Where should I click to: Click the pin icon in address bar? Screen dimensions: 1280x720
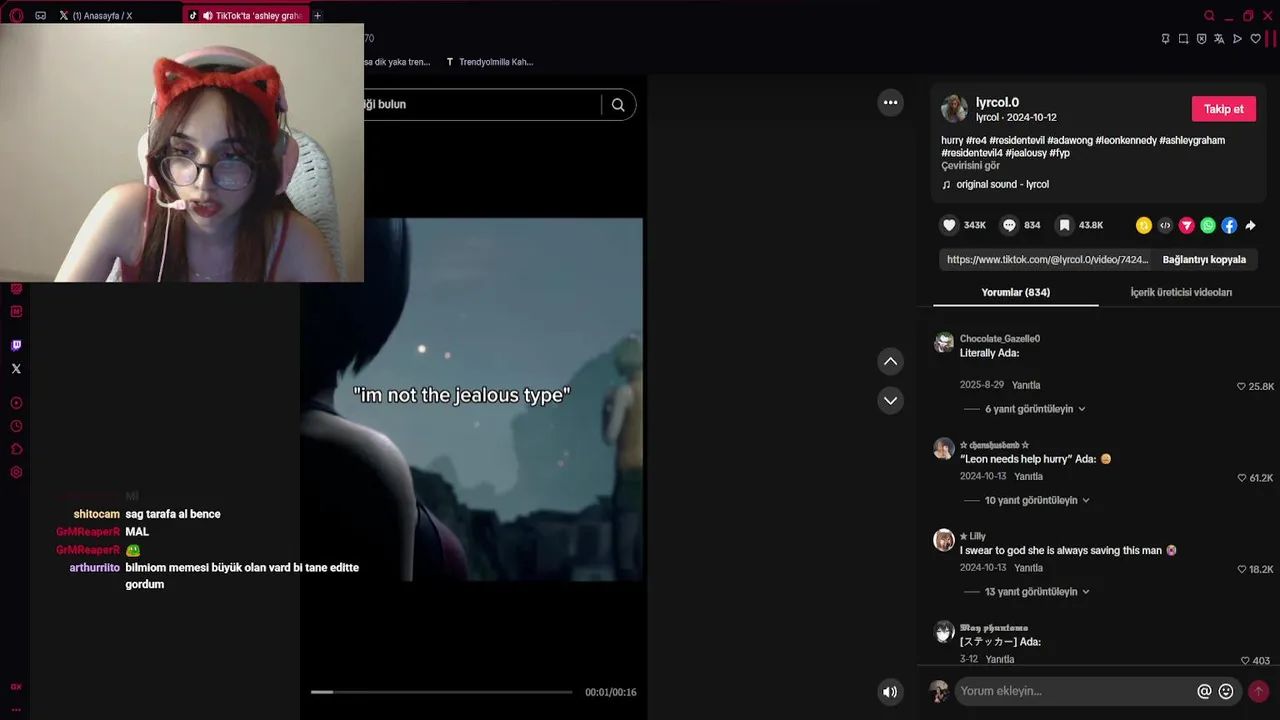coord(1165,39)
